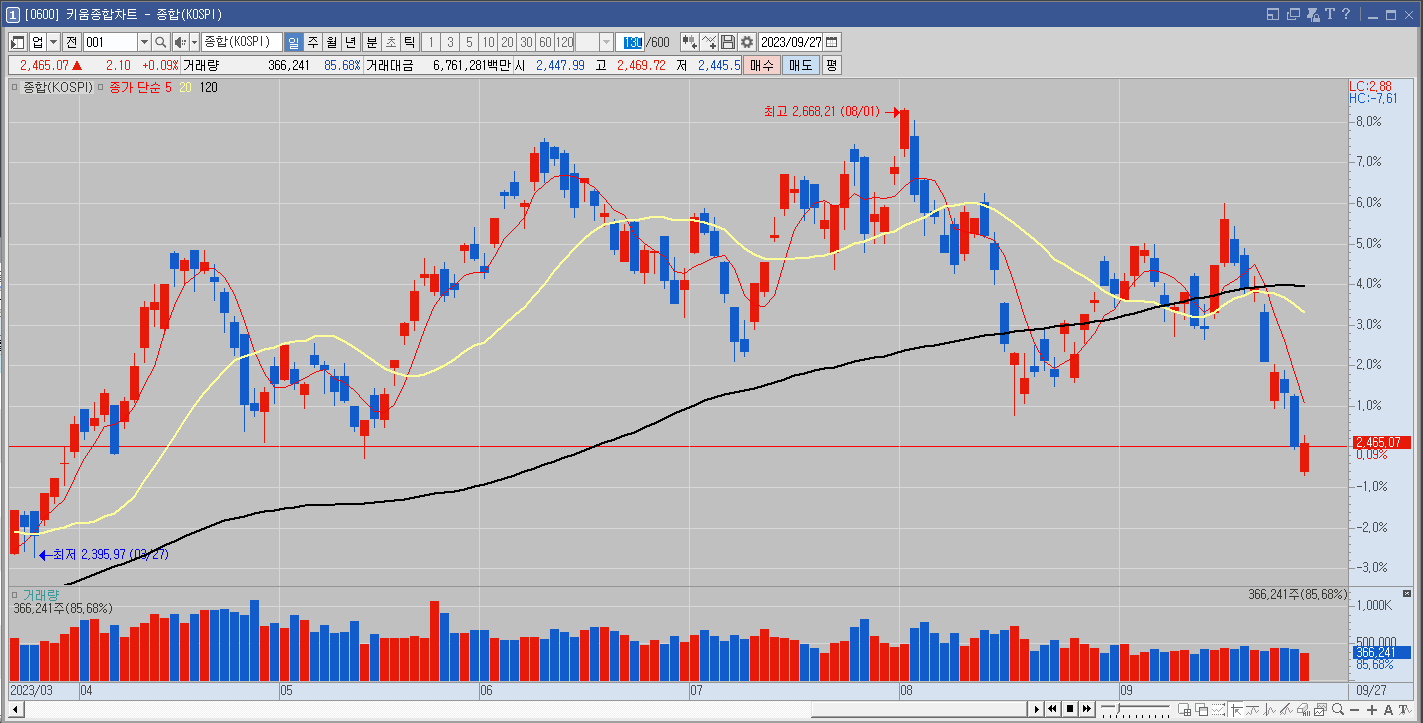Click the 종합(KOSPI) name field
1423x723 pixels.
pos(240,42)
